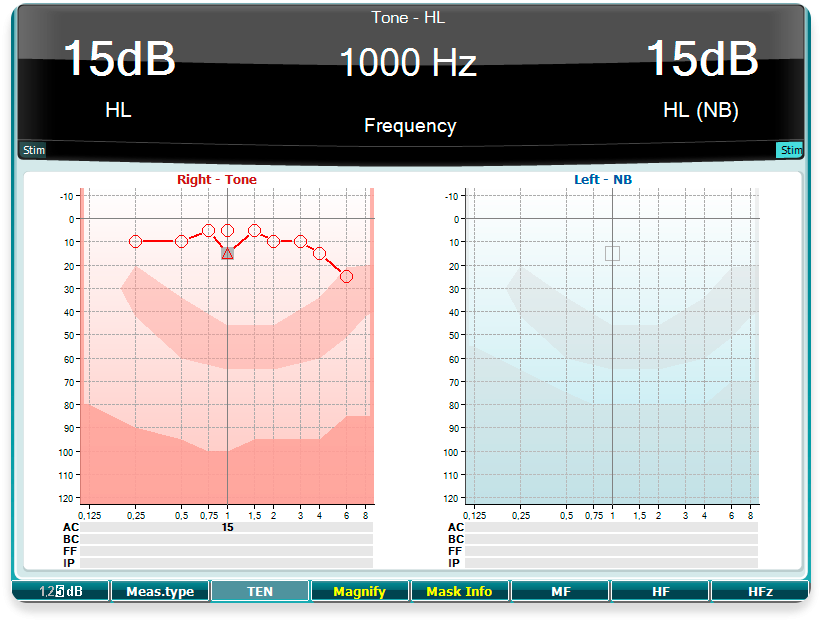Open the Meas.type selector
Screen dimensions: 822x622
pyautogui.click(x=160, y=592)
